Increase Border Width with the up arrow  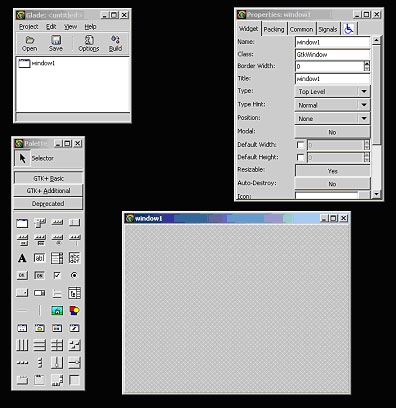(x=367, y=64)
